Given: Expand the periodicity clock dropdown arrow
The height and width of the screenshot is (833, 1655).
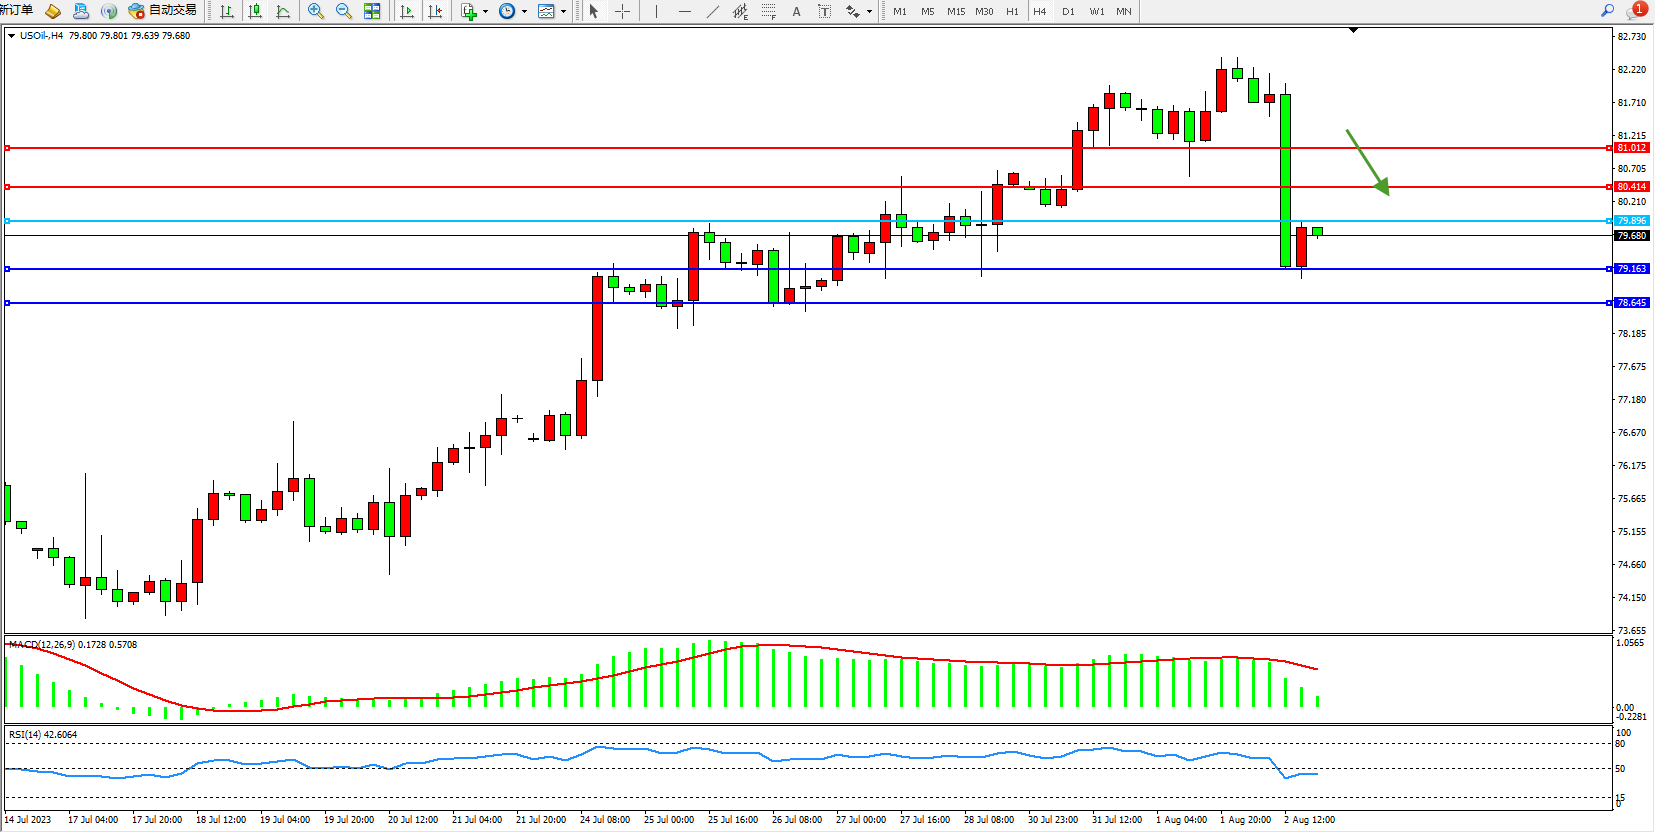Looking at the screenshot, I should pyautogui.click(x=524, y=12).
